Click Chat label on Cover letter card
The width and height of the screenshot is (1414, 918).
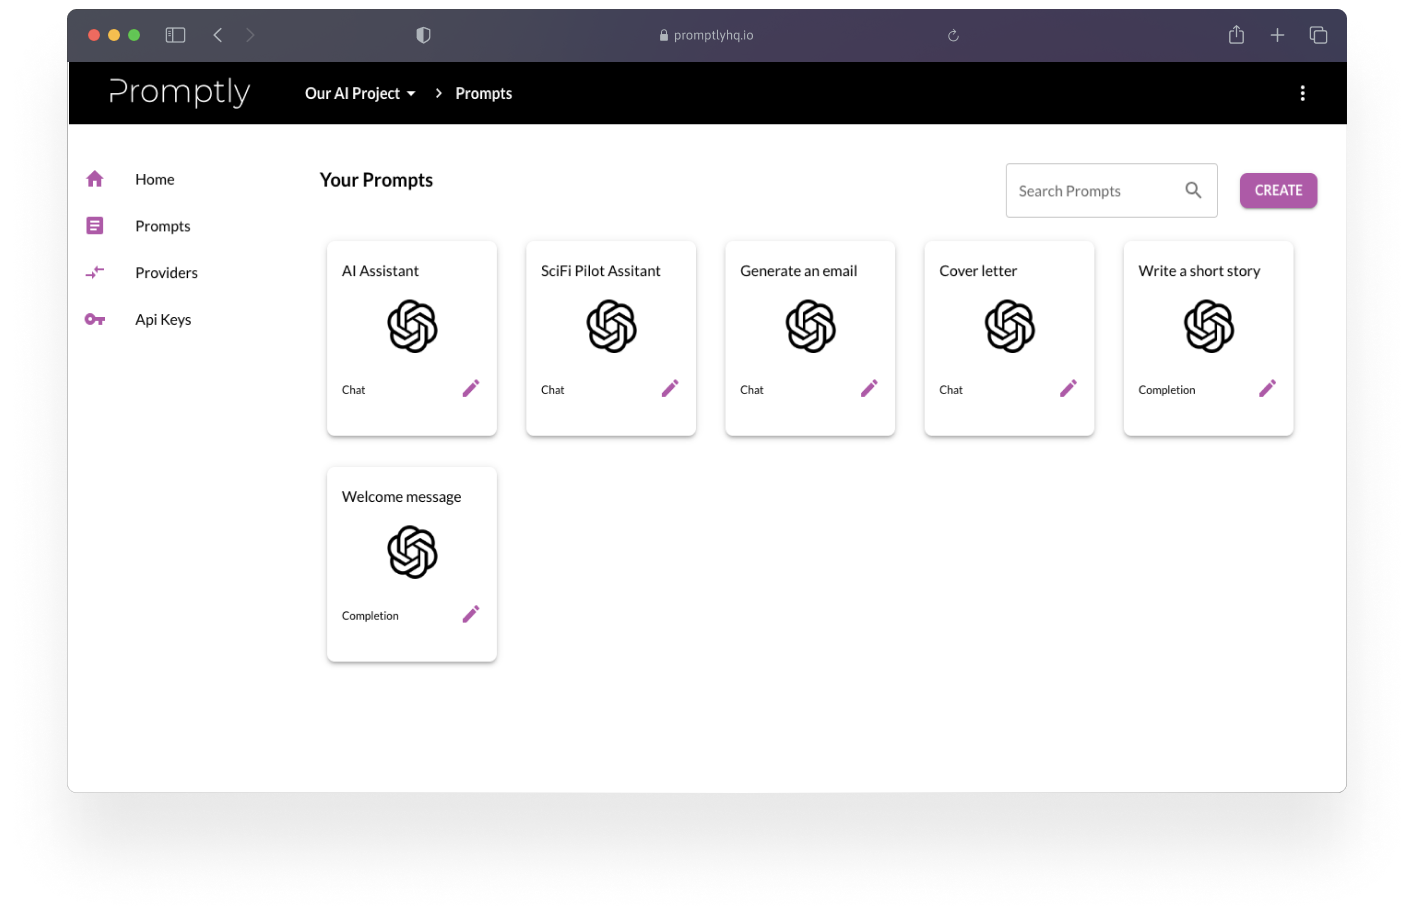(x=951, y=390)
